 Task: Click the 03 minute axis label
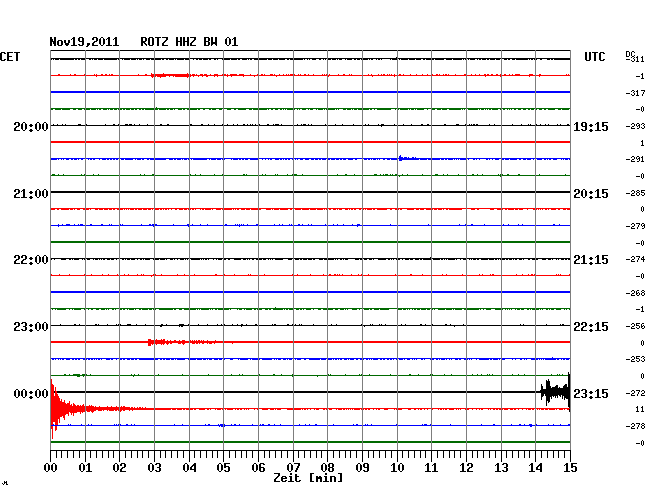pyautogui.click(x=154, y=468)
